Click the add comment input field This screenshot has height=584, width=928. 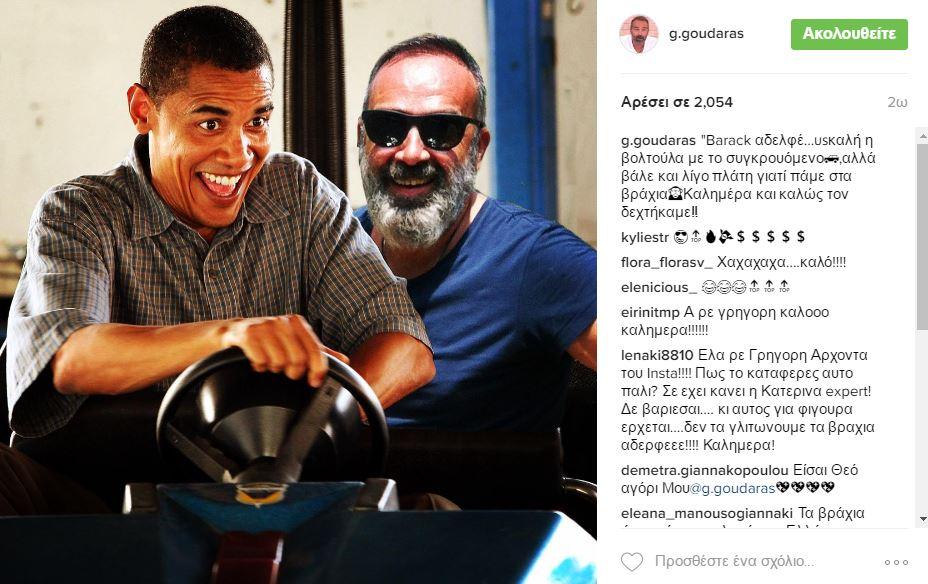click(x=763, y=562)
